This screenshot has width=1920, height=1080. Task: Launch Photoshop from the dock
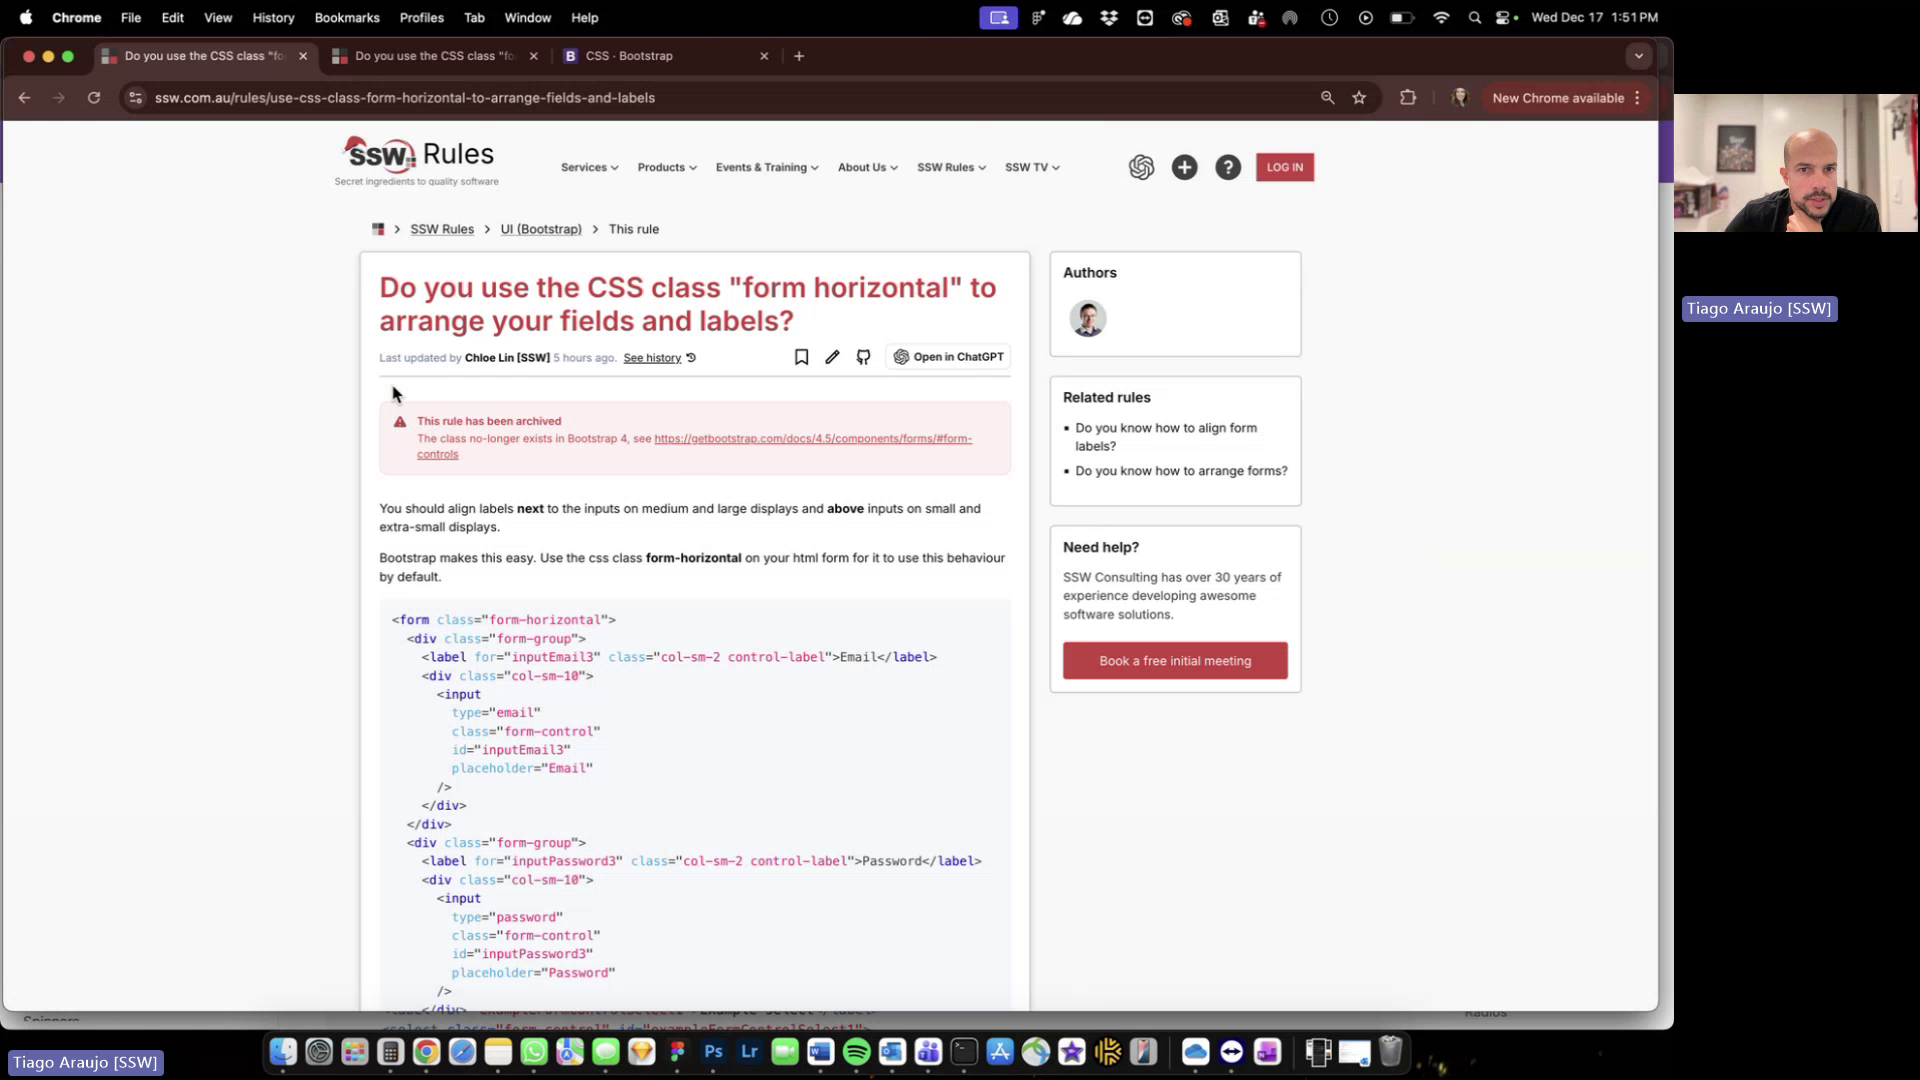713,1051
